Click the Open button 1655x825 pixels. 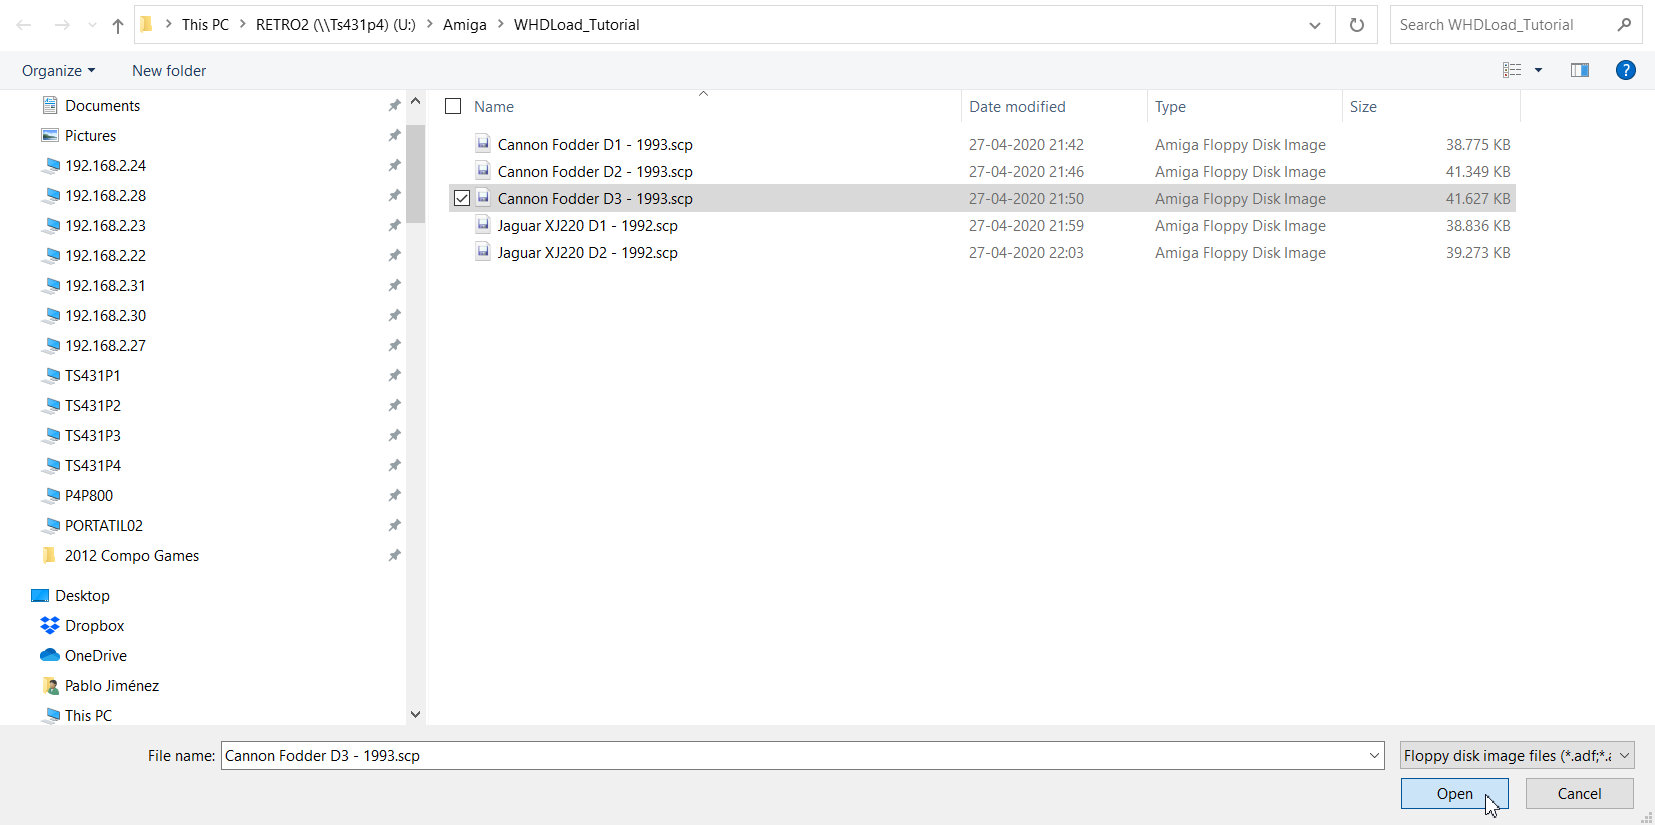pyautogui.click(x=1455, y=794)
